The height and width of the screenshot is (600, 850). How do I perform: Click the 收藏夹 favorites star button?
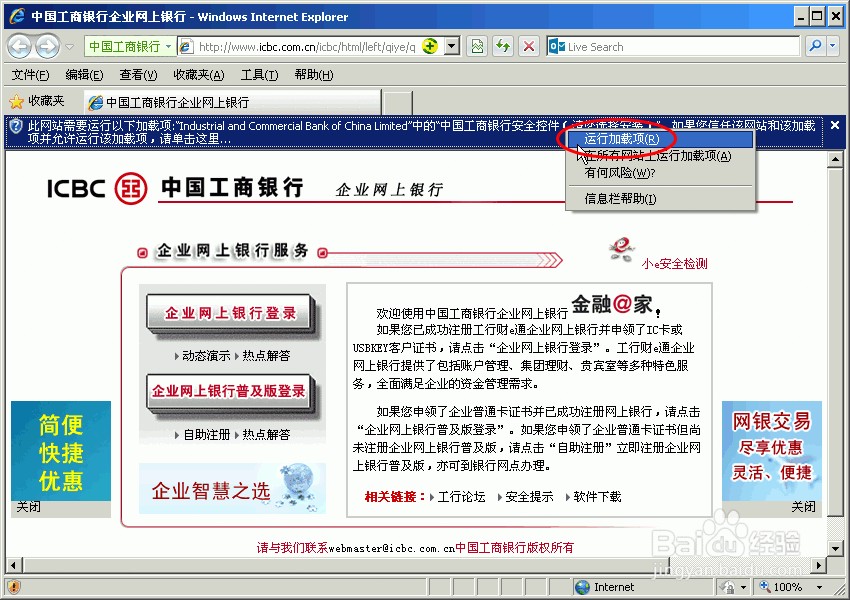37,101
